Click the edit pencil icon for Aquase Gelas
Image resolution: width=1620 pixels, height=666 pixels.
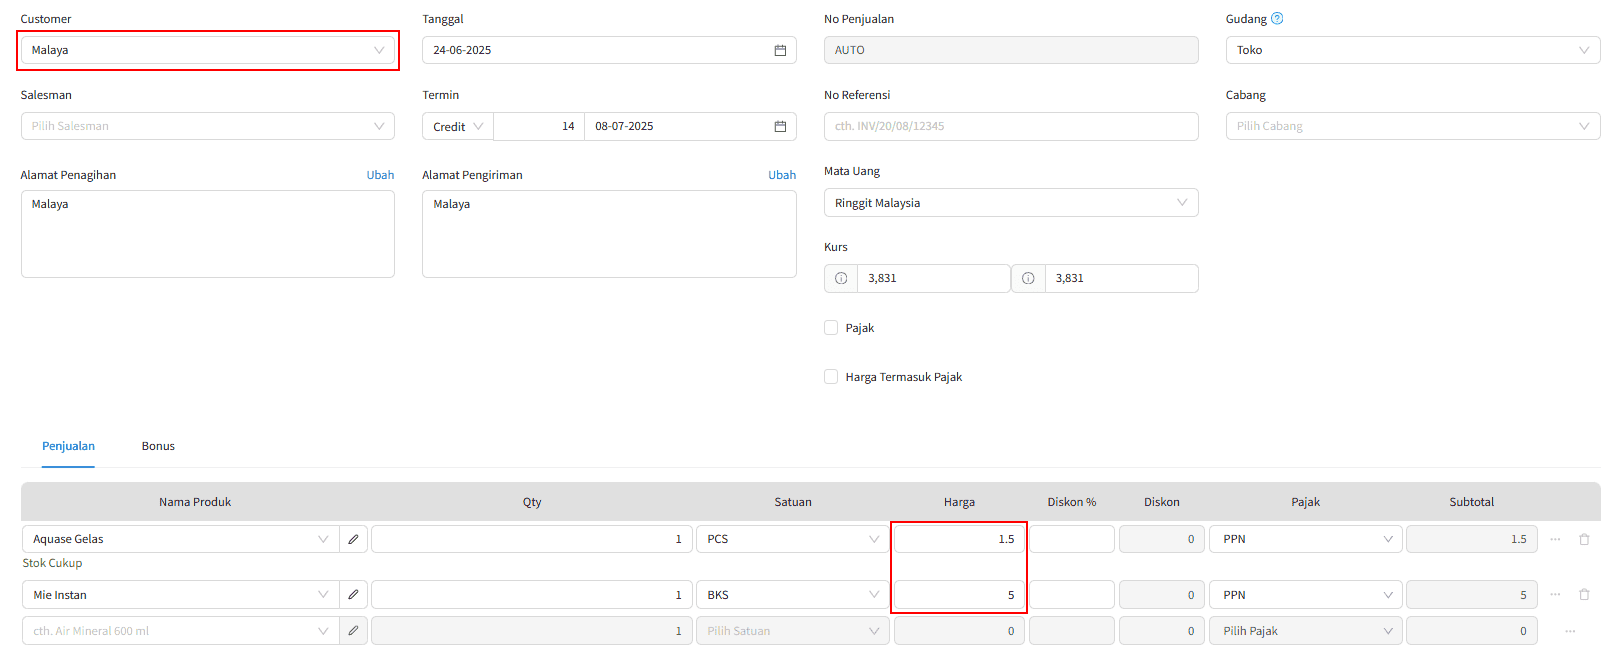(353, 539)
